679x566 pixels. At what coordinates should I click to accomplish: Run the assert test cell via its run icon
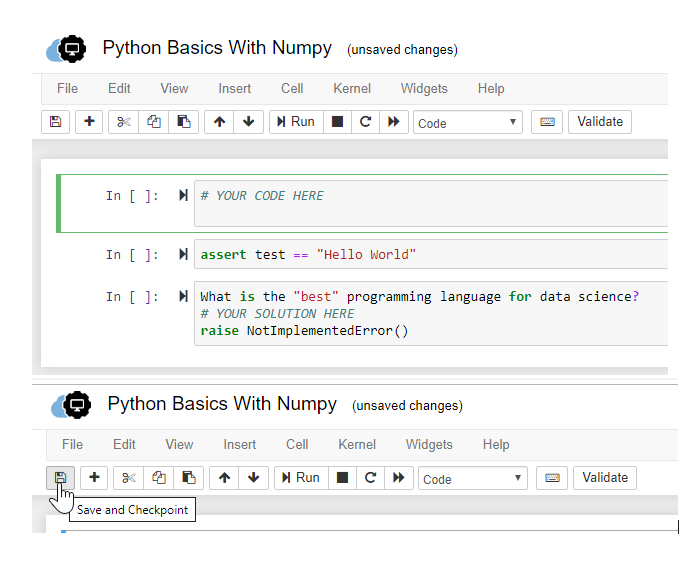[x=184, y=254]
